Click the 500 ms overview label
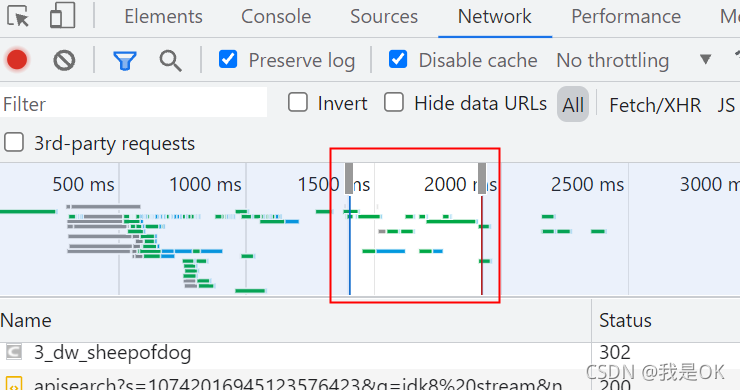The image size is (740, 390). (x=84, y=184)
